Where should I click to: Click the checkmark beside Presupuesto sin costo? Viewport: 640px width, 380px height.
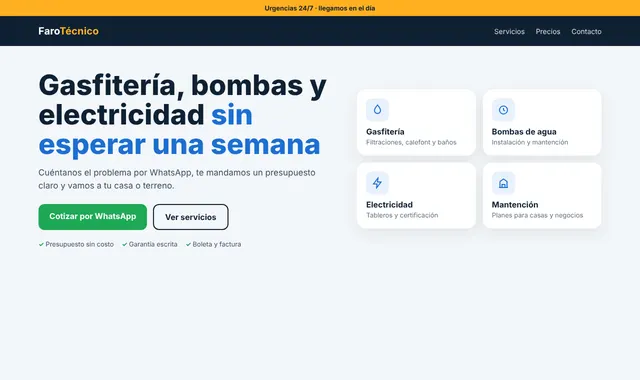41,244
